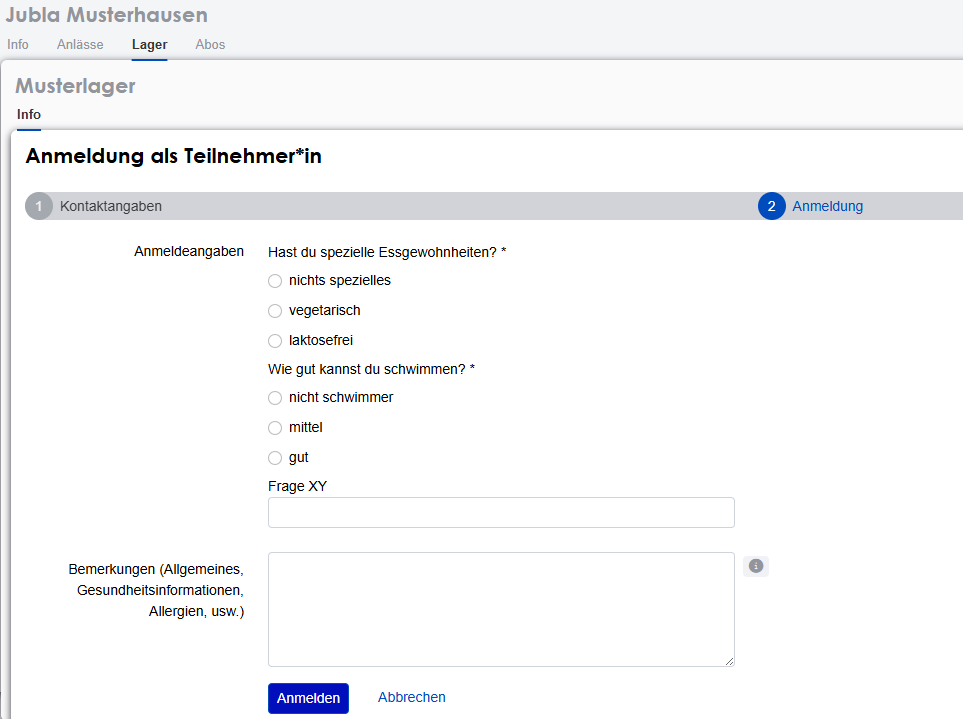Open the Musterlager Info sub-tab

[x=29, y=115]
